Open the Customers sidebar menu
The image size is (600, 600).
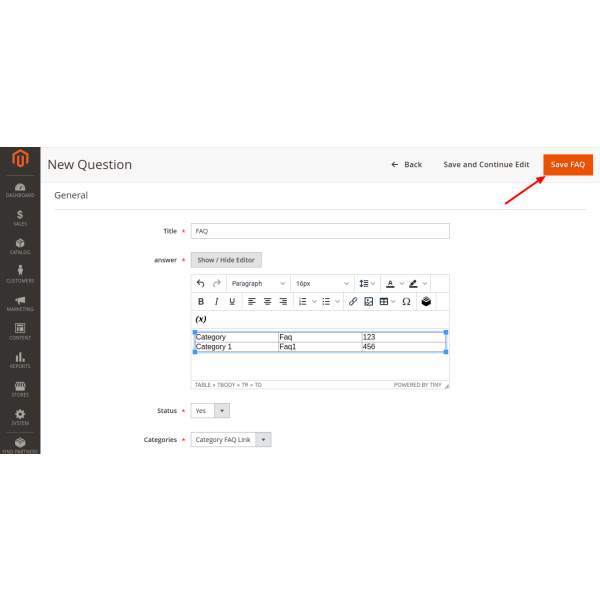(x=20, y=275)
